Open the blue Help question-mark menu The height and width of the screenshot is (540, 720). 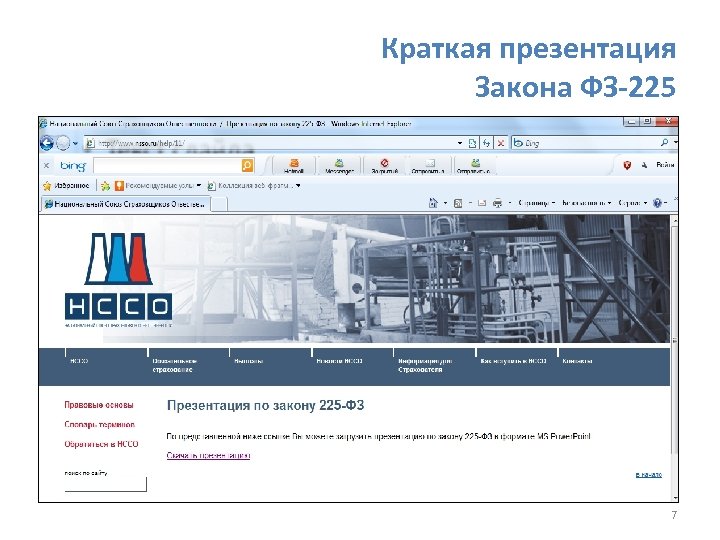(660, 202)
